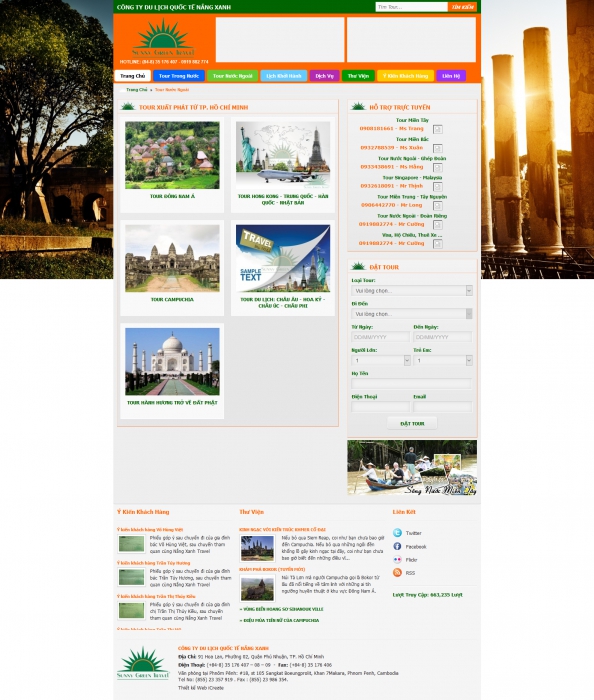Open chat icon beside Ms Trang
This screenshot has width=594, height=700.
point(438,129)
